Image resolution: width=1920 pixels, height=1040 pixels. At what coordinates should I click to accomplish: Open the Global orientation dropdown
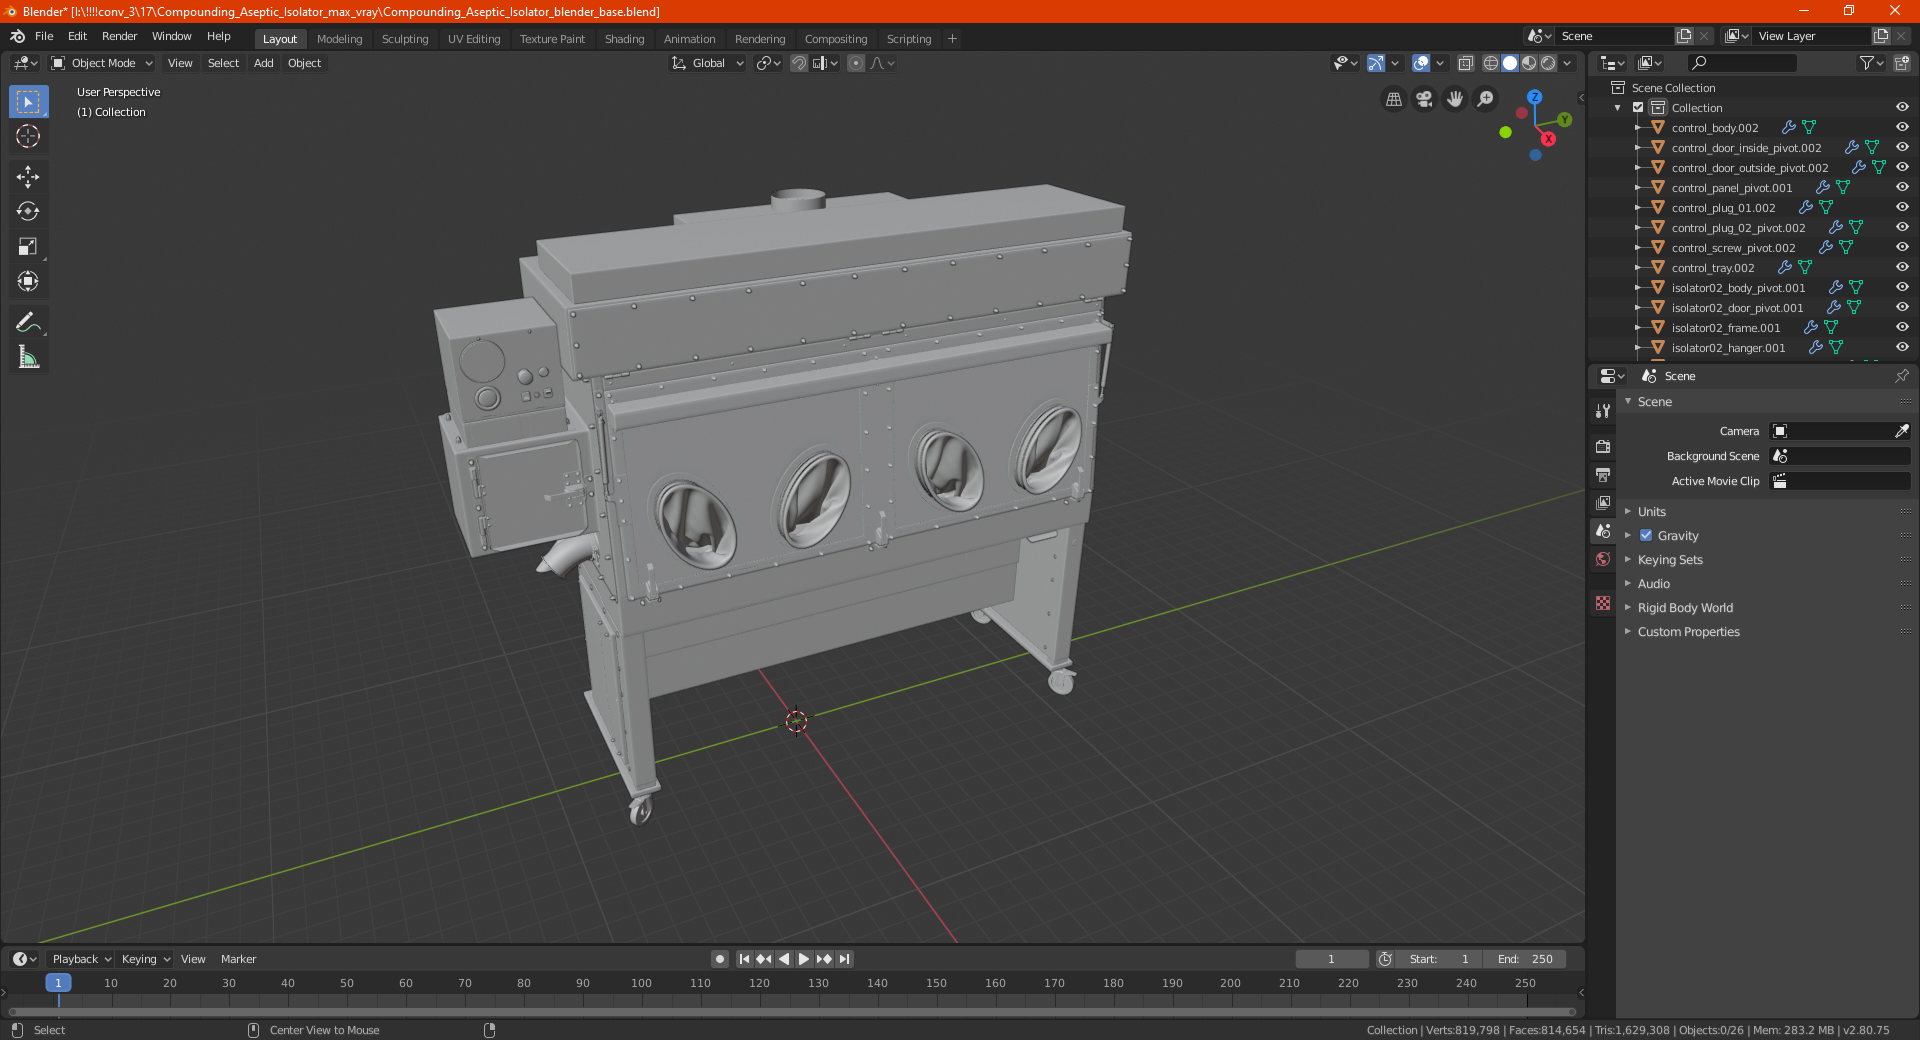click(708, 63)
